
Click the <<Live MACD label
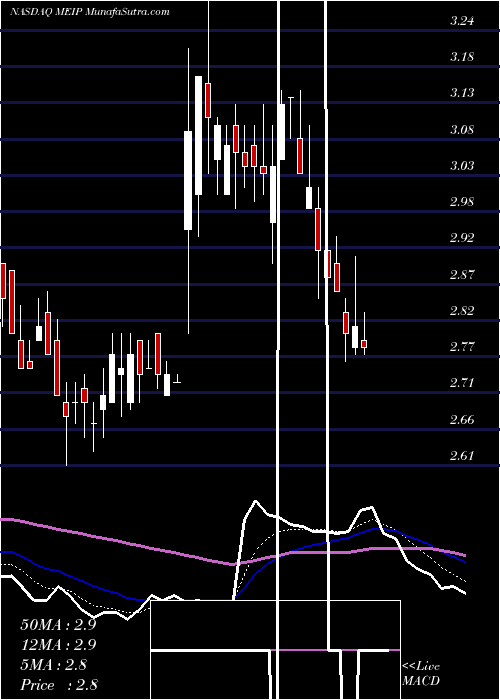tap(421, 673)
